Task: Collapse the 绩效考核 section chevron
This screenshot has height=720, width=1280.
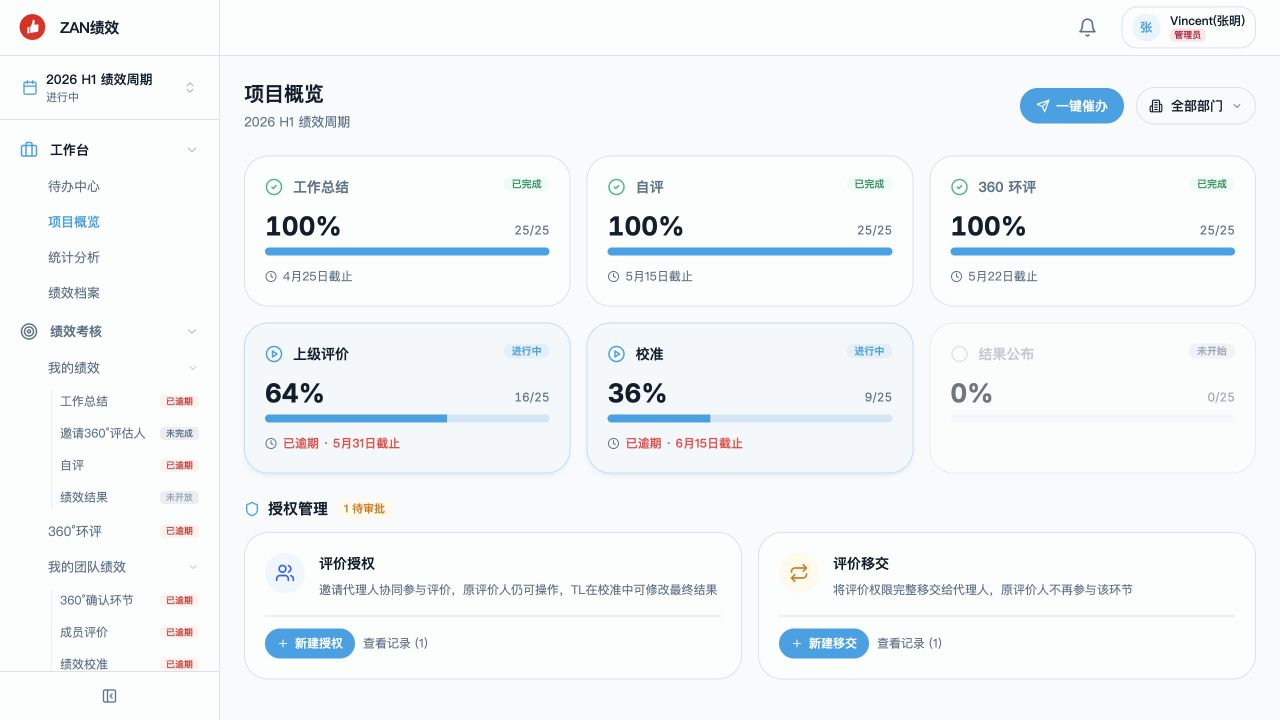Action: click(192, 331)
